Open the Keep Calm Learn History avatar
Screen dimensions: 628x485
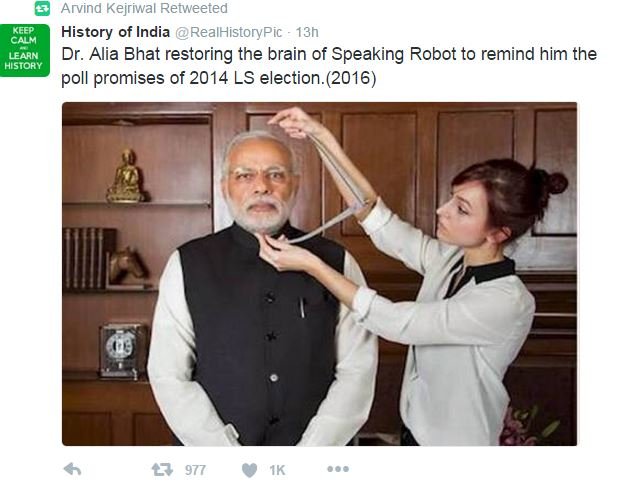(25, 50)
